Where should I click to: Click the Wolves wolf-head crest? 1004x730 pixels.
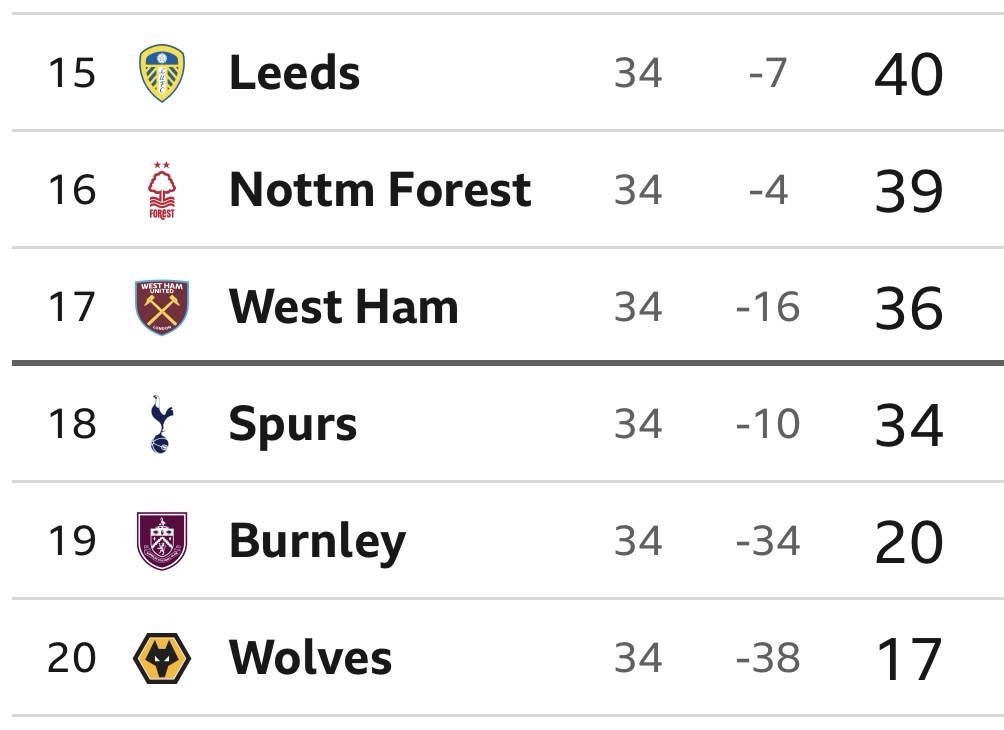[162, 658]
